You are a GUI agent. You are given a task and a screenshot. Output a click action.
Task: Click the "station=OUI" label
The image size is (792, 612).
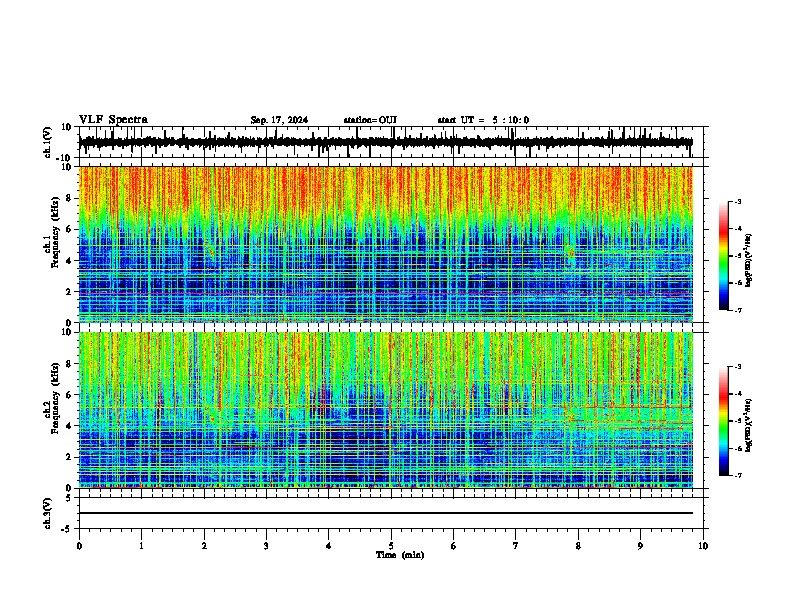(x=370, y=120)
